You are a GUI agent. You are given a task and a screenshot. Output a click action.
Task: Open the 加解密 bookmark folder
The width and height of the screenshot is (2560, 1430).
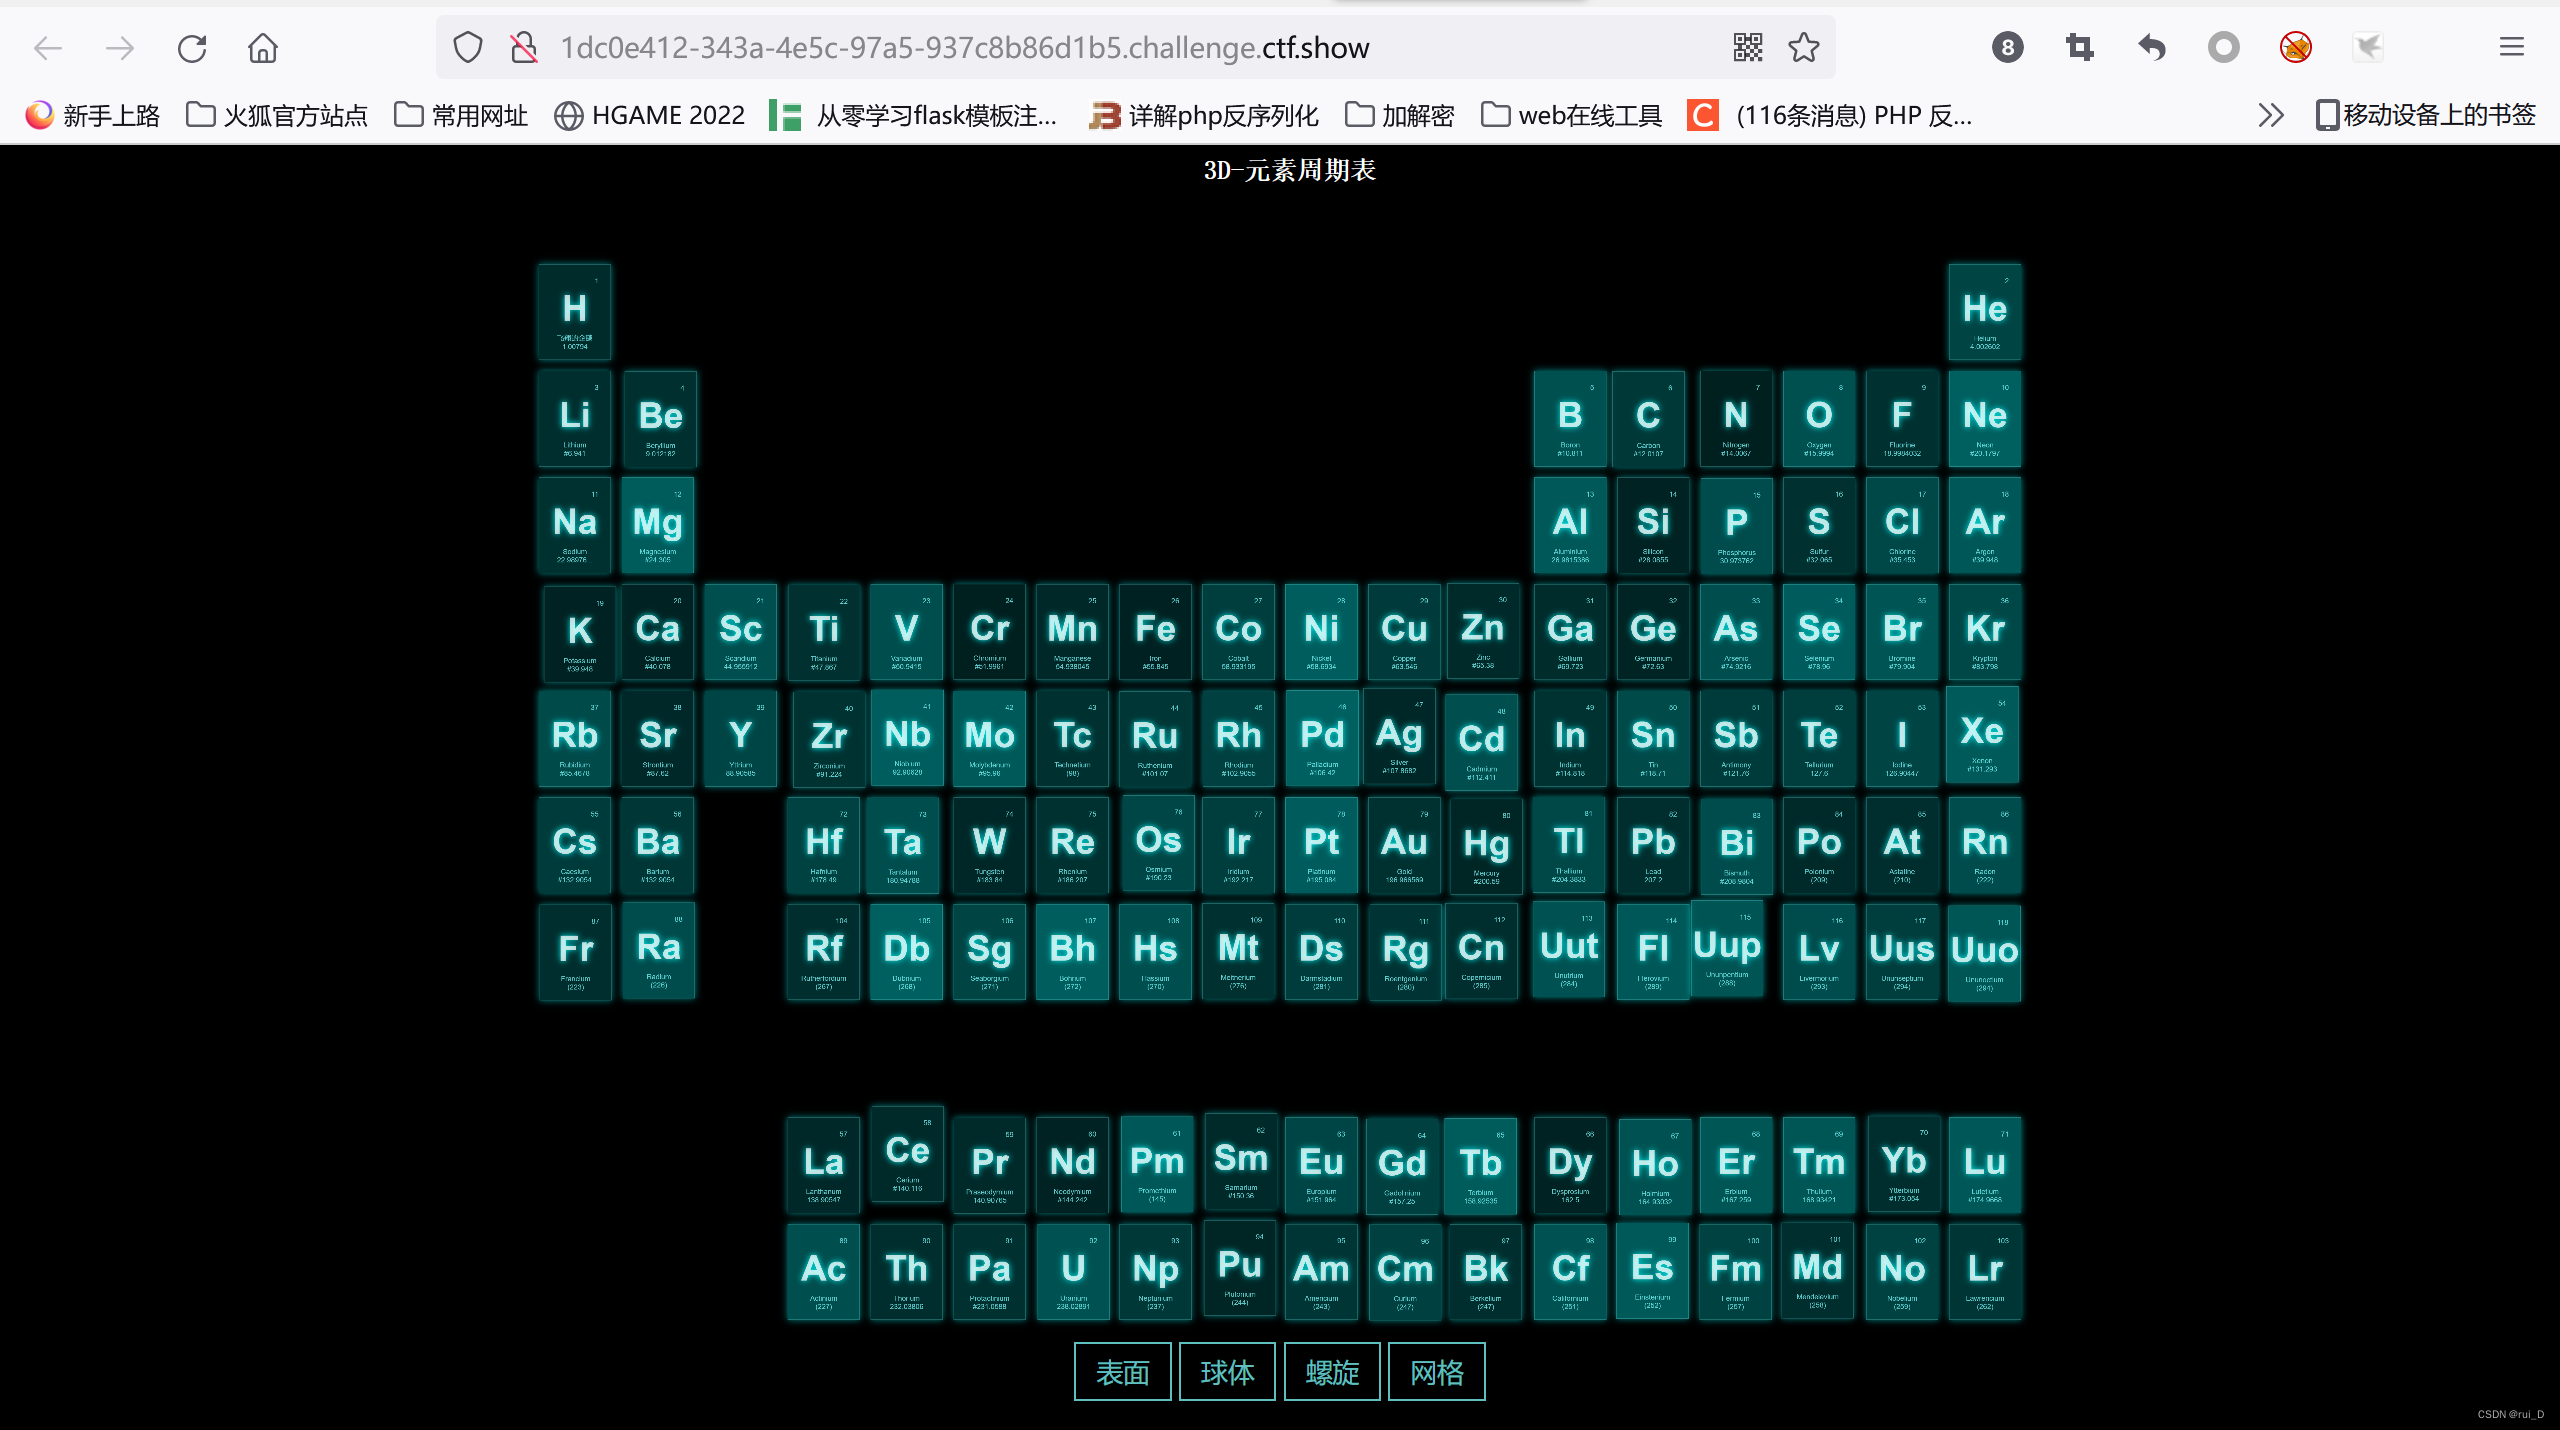(1400, 116)
